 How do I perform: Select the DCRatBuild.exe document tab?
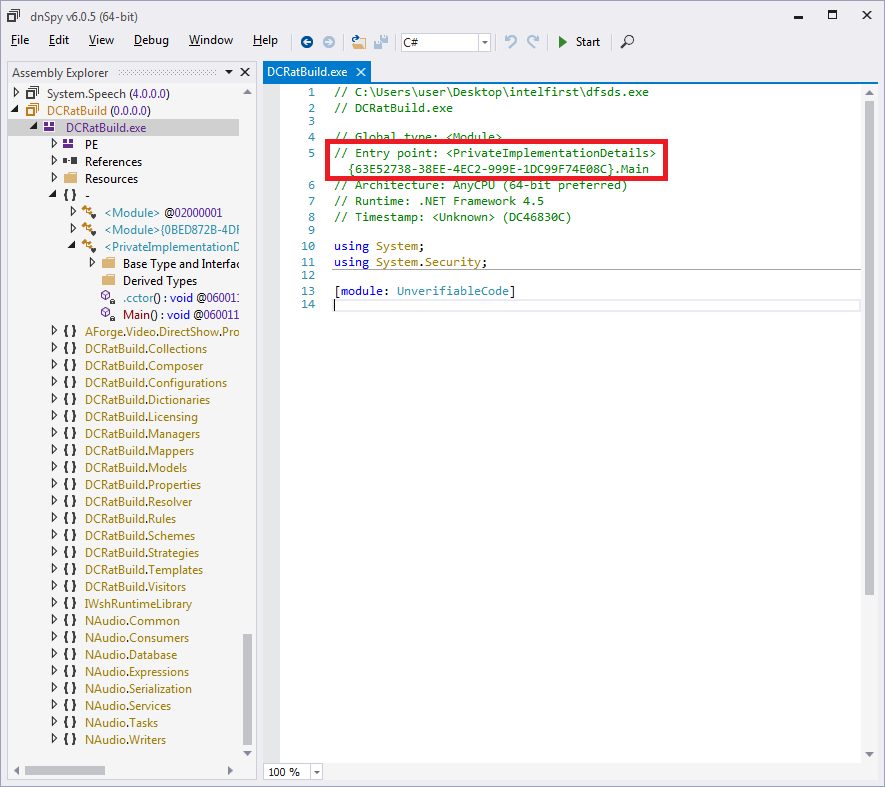click(307, 72)
